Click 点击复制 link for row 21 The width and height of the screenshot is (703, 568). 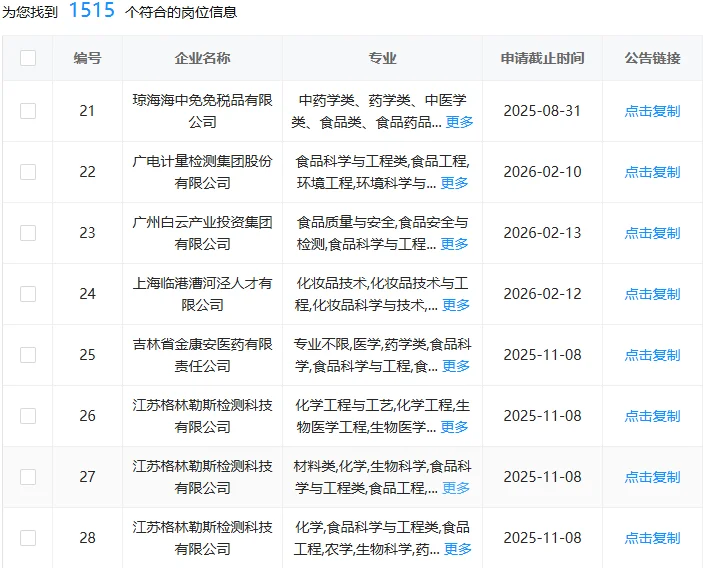coord(652,111)
